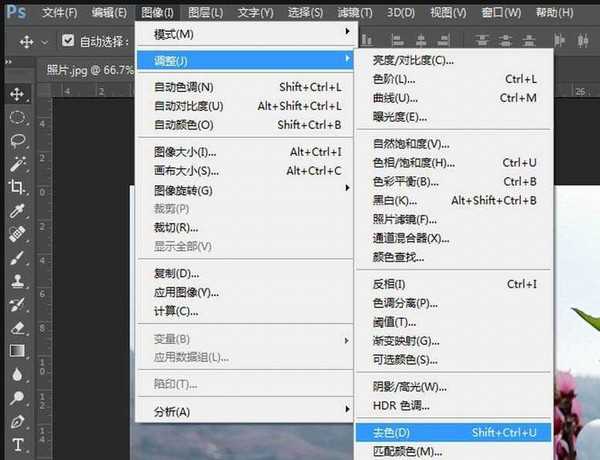The height and width of the screenshot is (460, 600).
Task: Open the move tool preset dropdown arrow
Action: 46,42
